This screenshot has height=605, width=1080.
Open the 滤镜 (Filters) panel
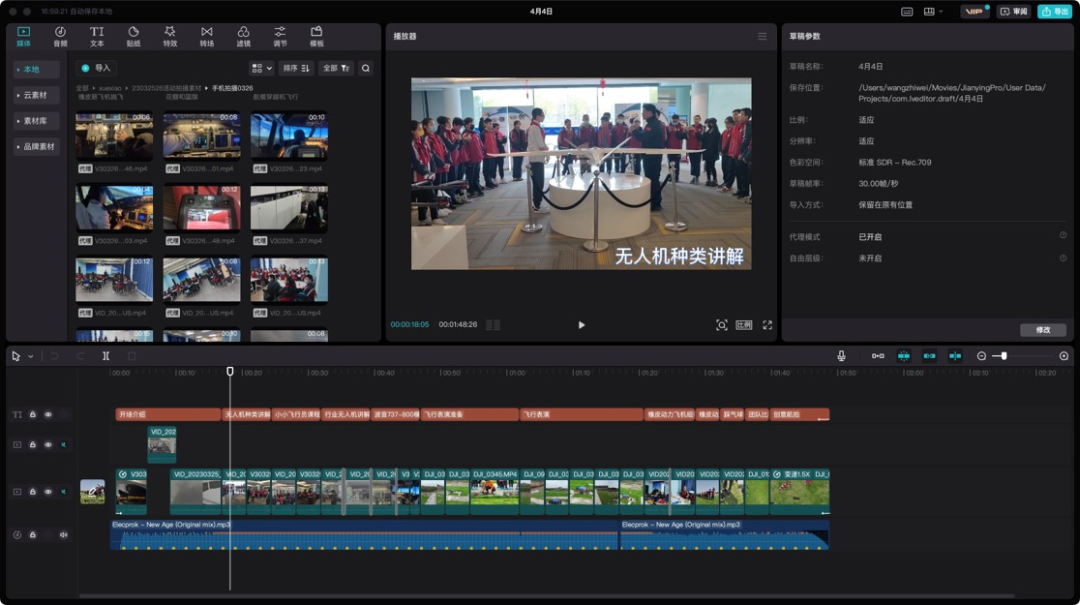click(x=244, y=36)
